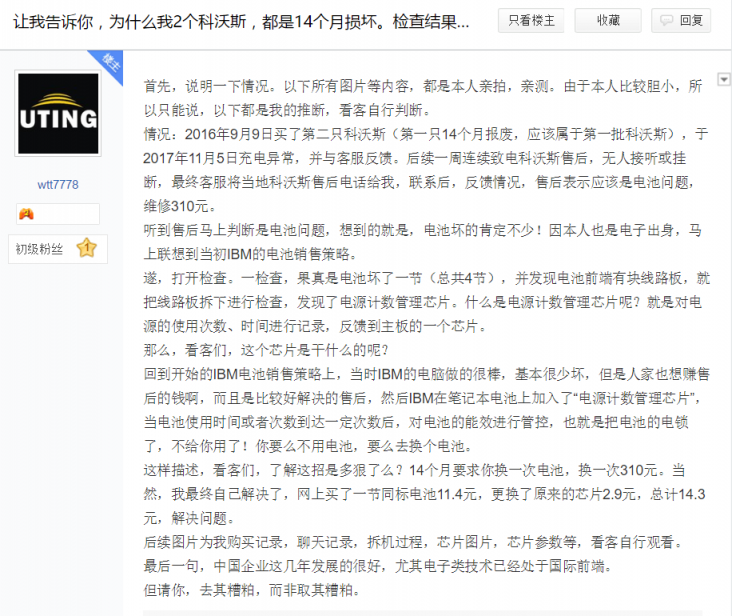Click the sentence 那么，看客们，这个芯片是干什么的呢
Image resolution: width=732 pixels, height=616 pixels.
266,350
